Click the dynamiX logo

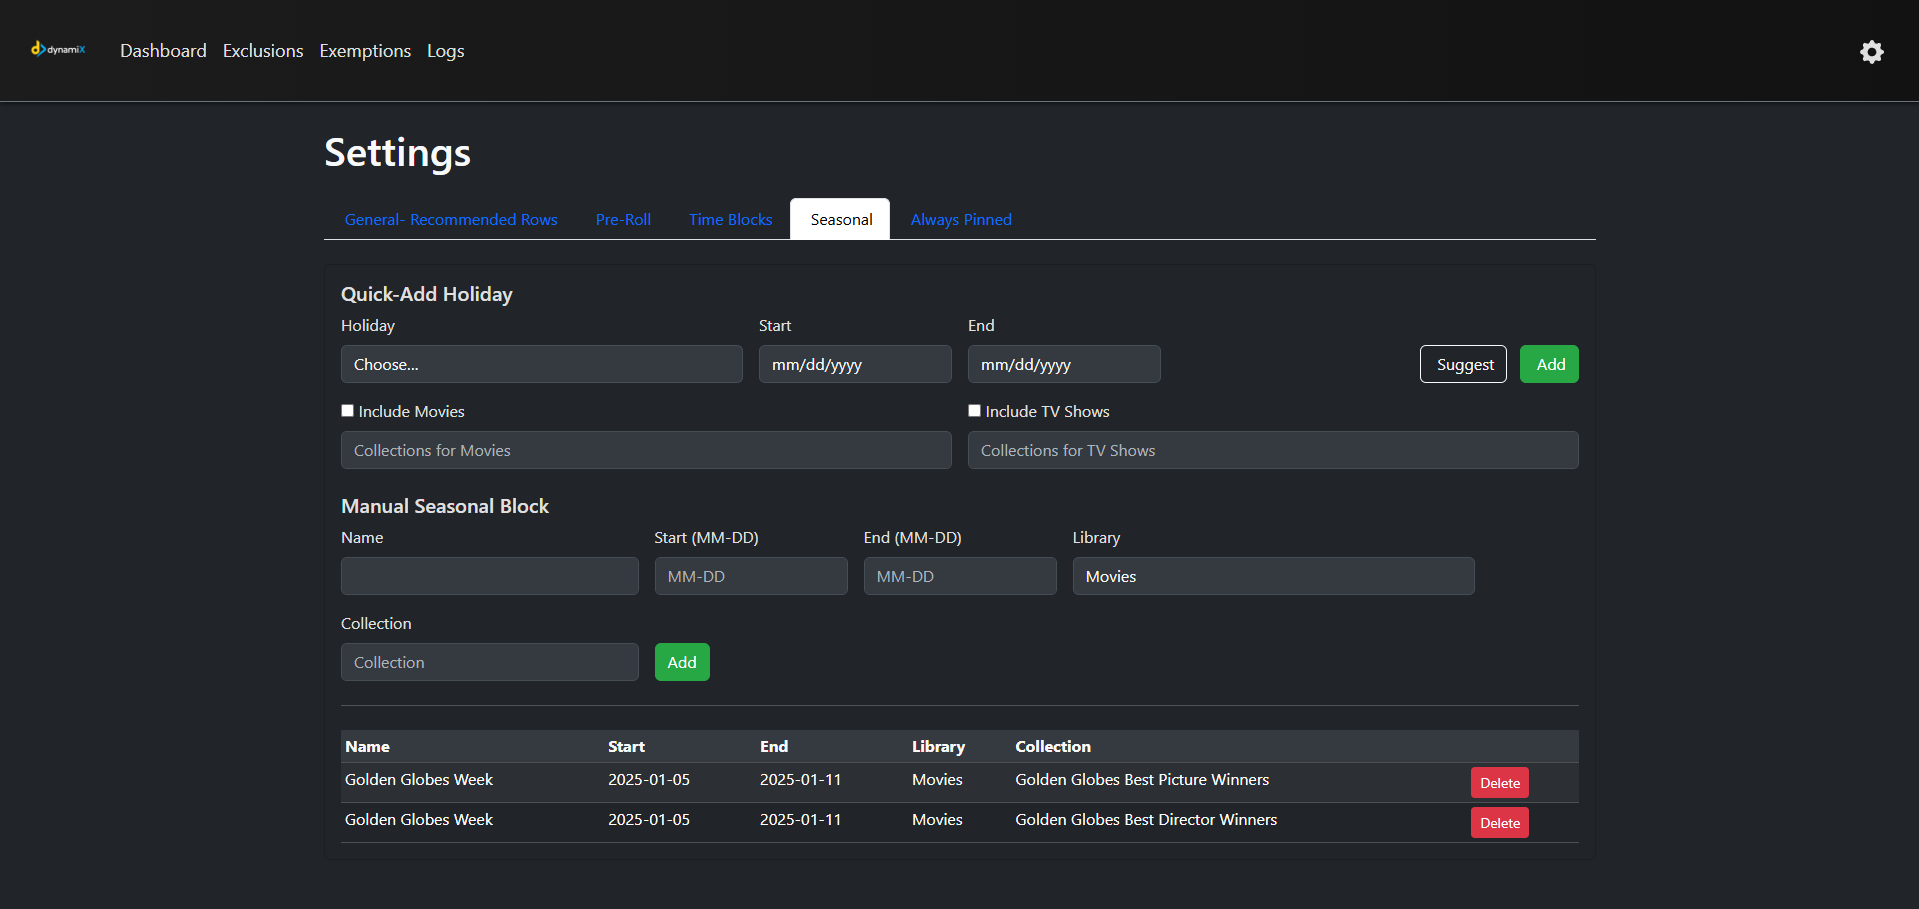[x=58, y=49]
